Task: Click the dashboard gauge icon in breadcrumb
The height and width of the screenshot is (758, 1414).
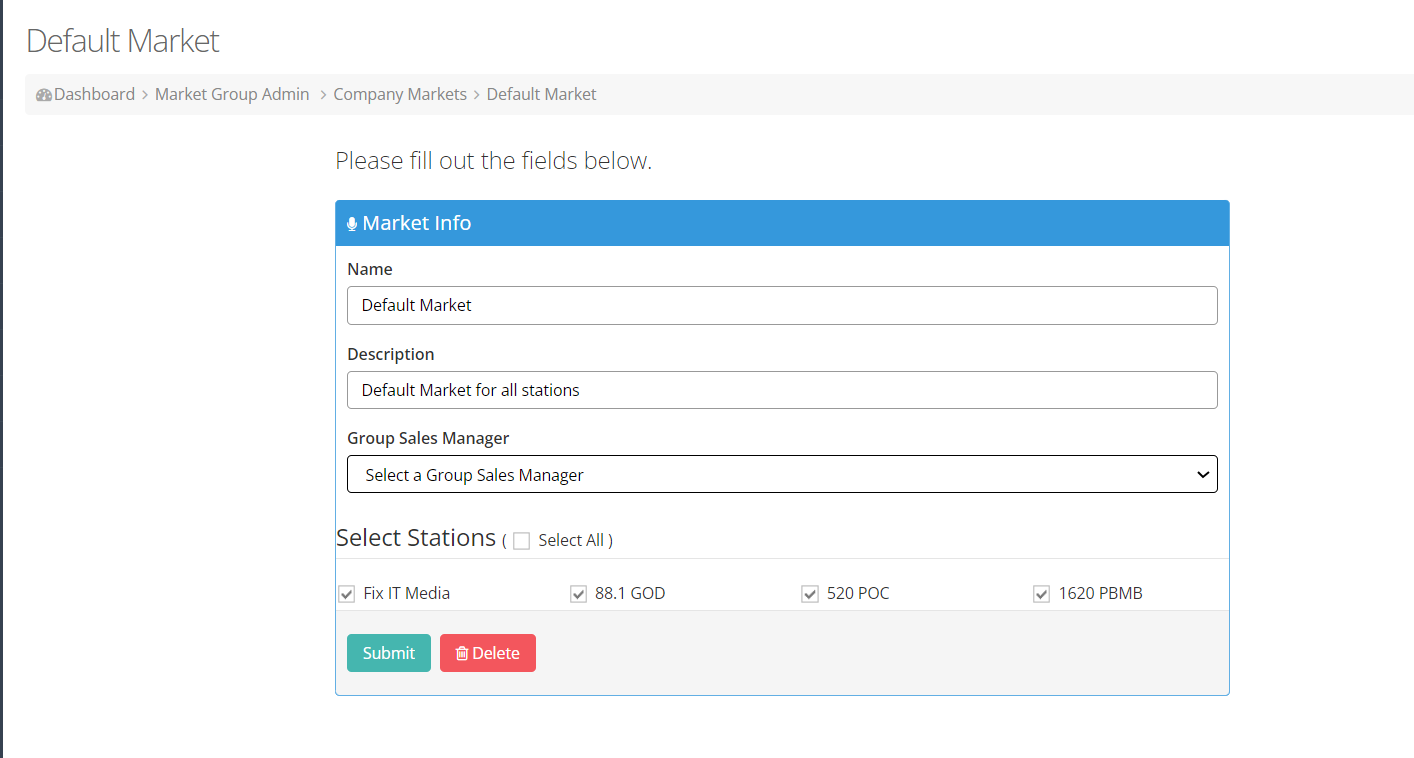Action: coord(43,95)
